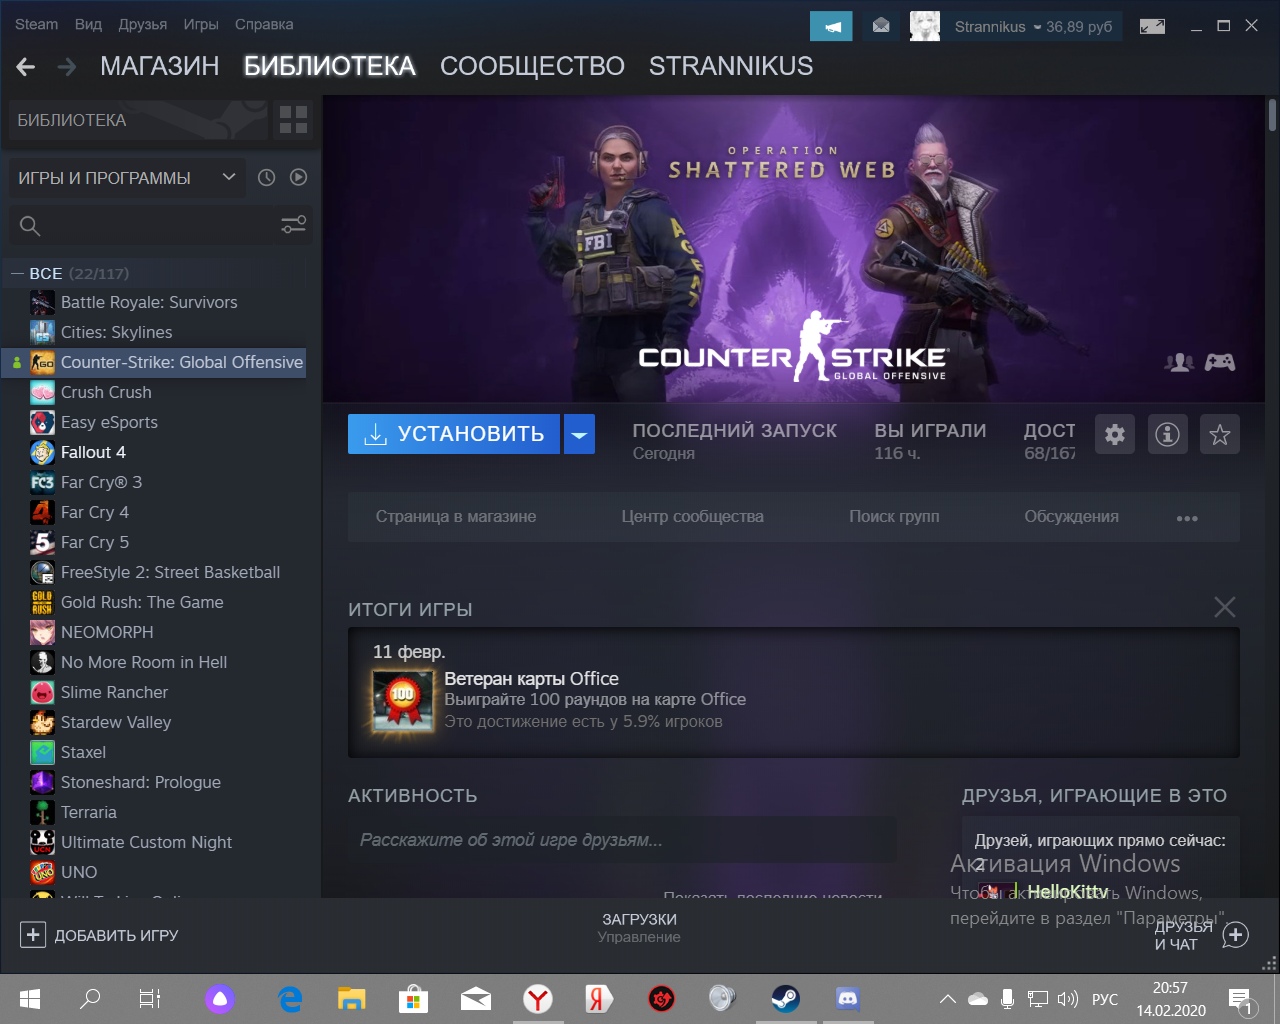Click the Steam announcements megaphone icon
Screen dimensions: 1280x1024
pos(831,26)
